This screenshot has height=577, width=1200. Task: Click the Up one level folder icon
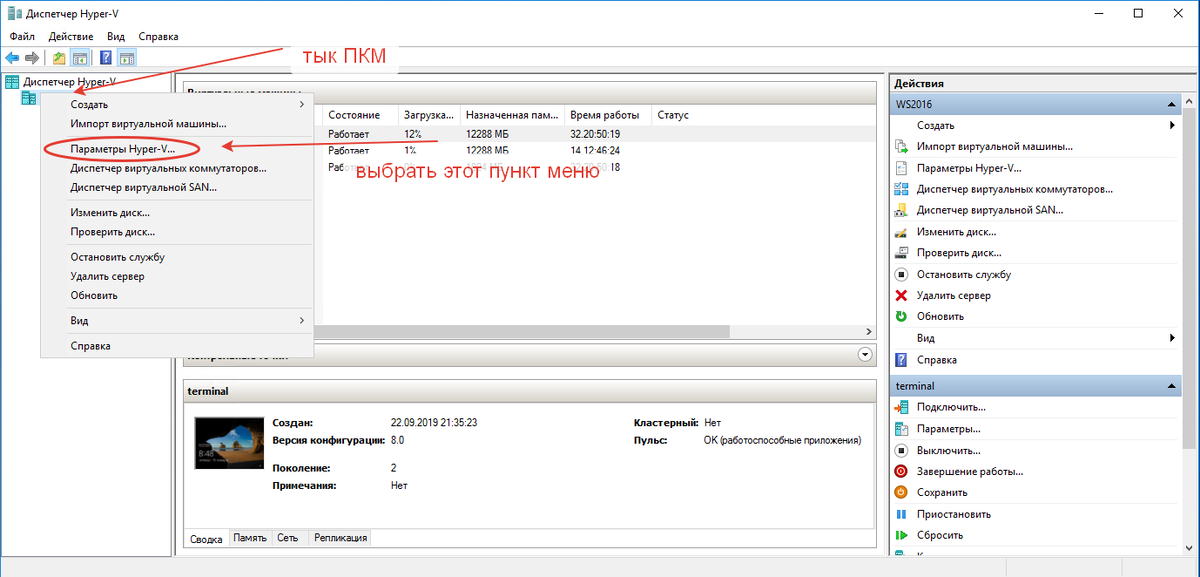tap(60, 58)
